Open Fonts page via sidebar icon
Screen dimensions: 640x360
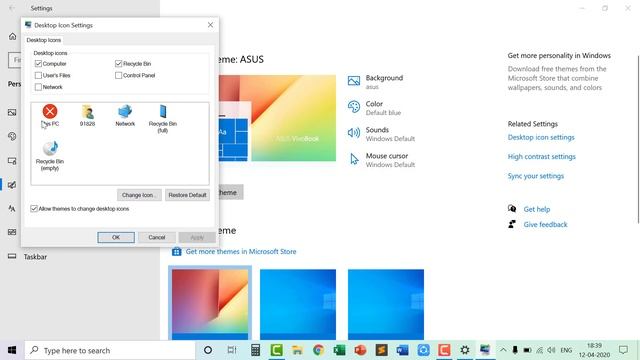click(x=12, y=209)
